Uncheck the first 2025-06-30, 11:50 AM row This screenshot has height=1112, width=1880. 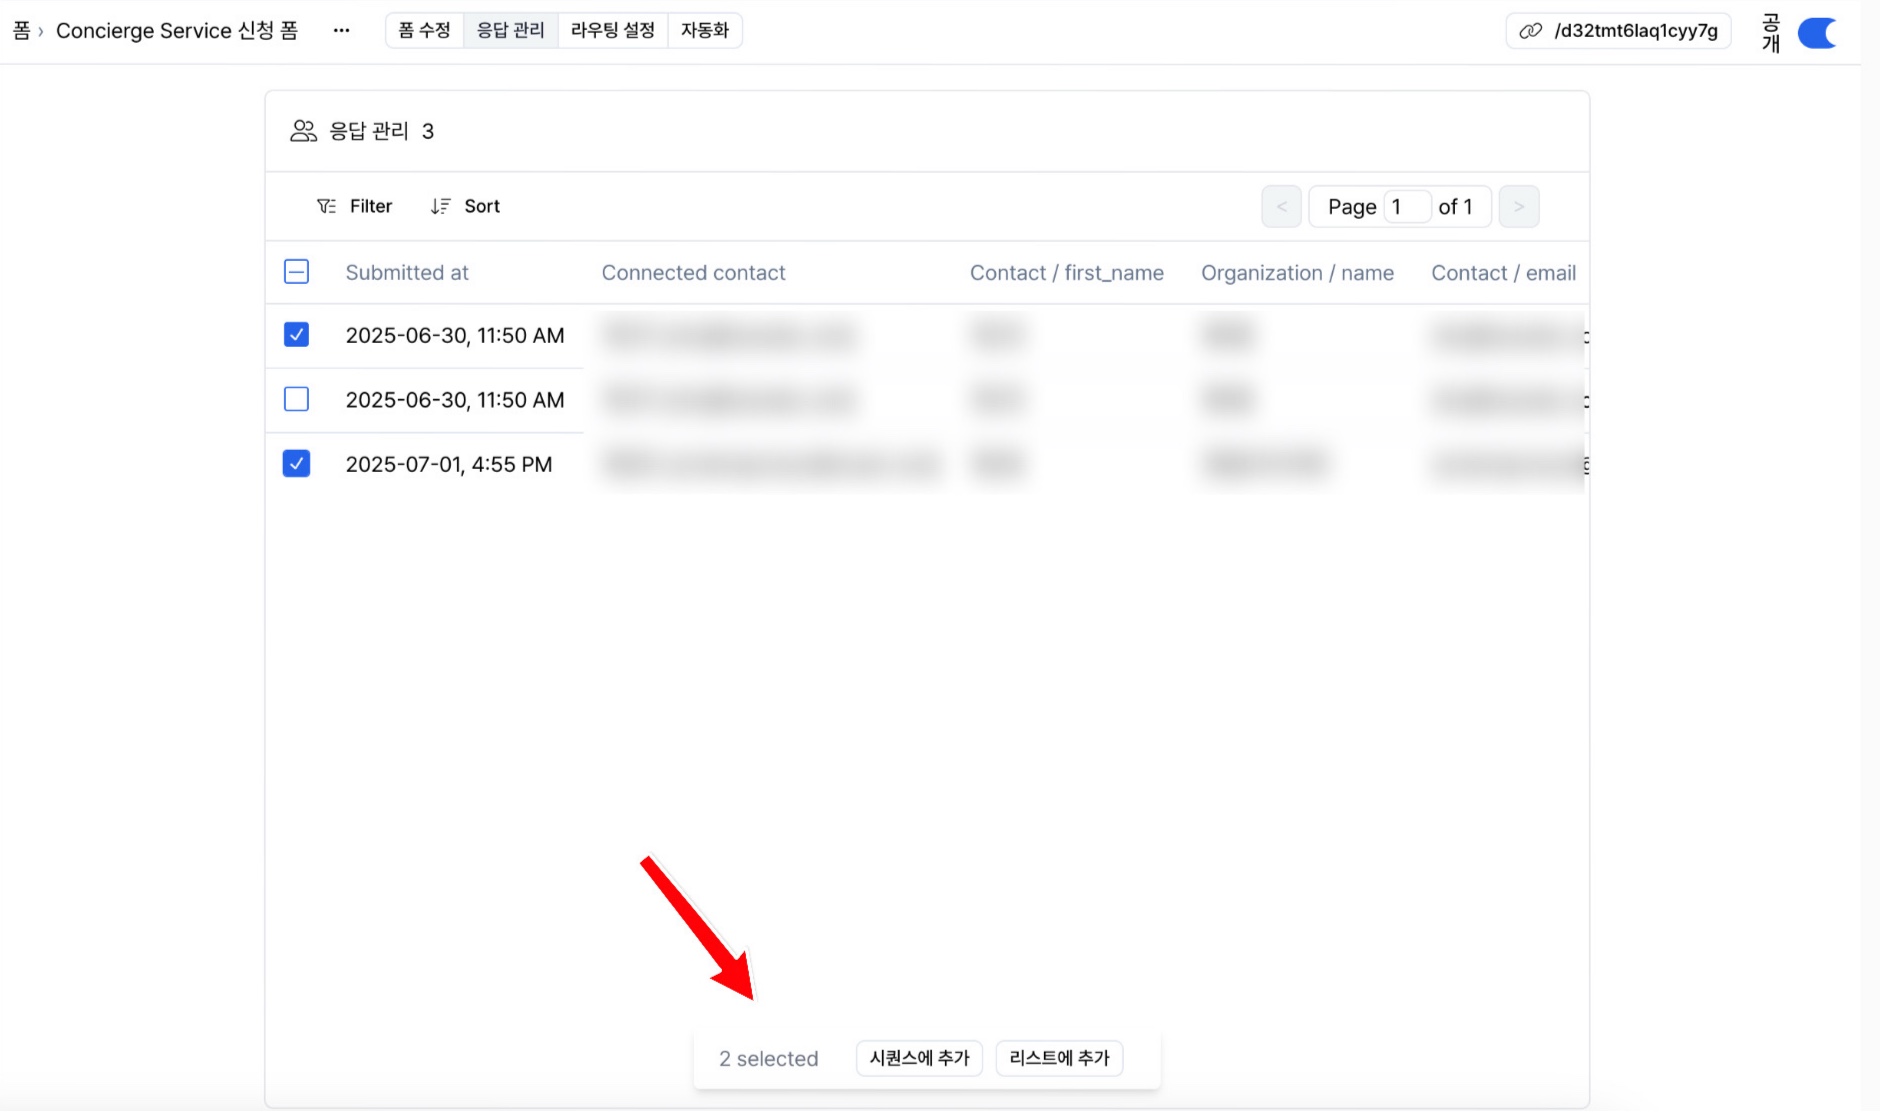(x=296, y=335)
